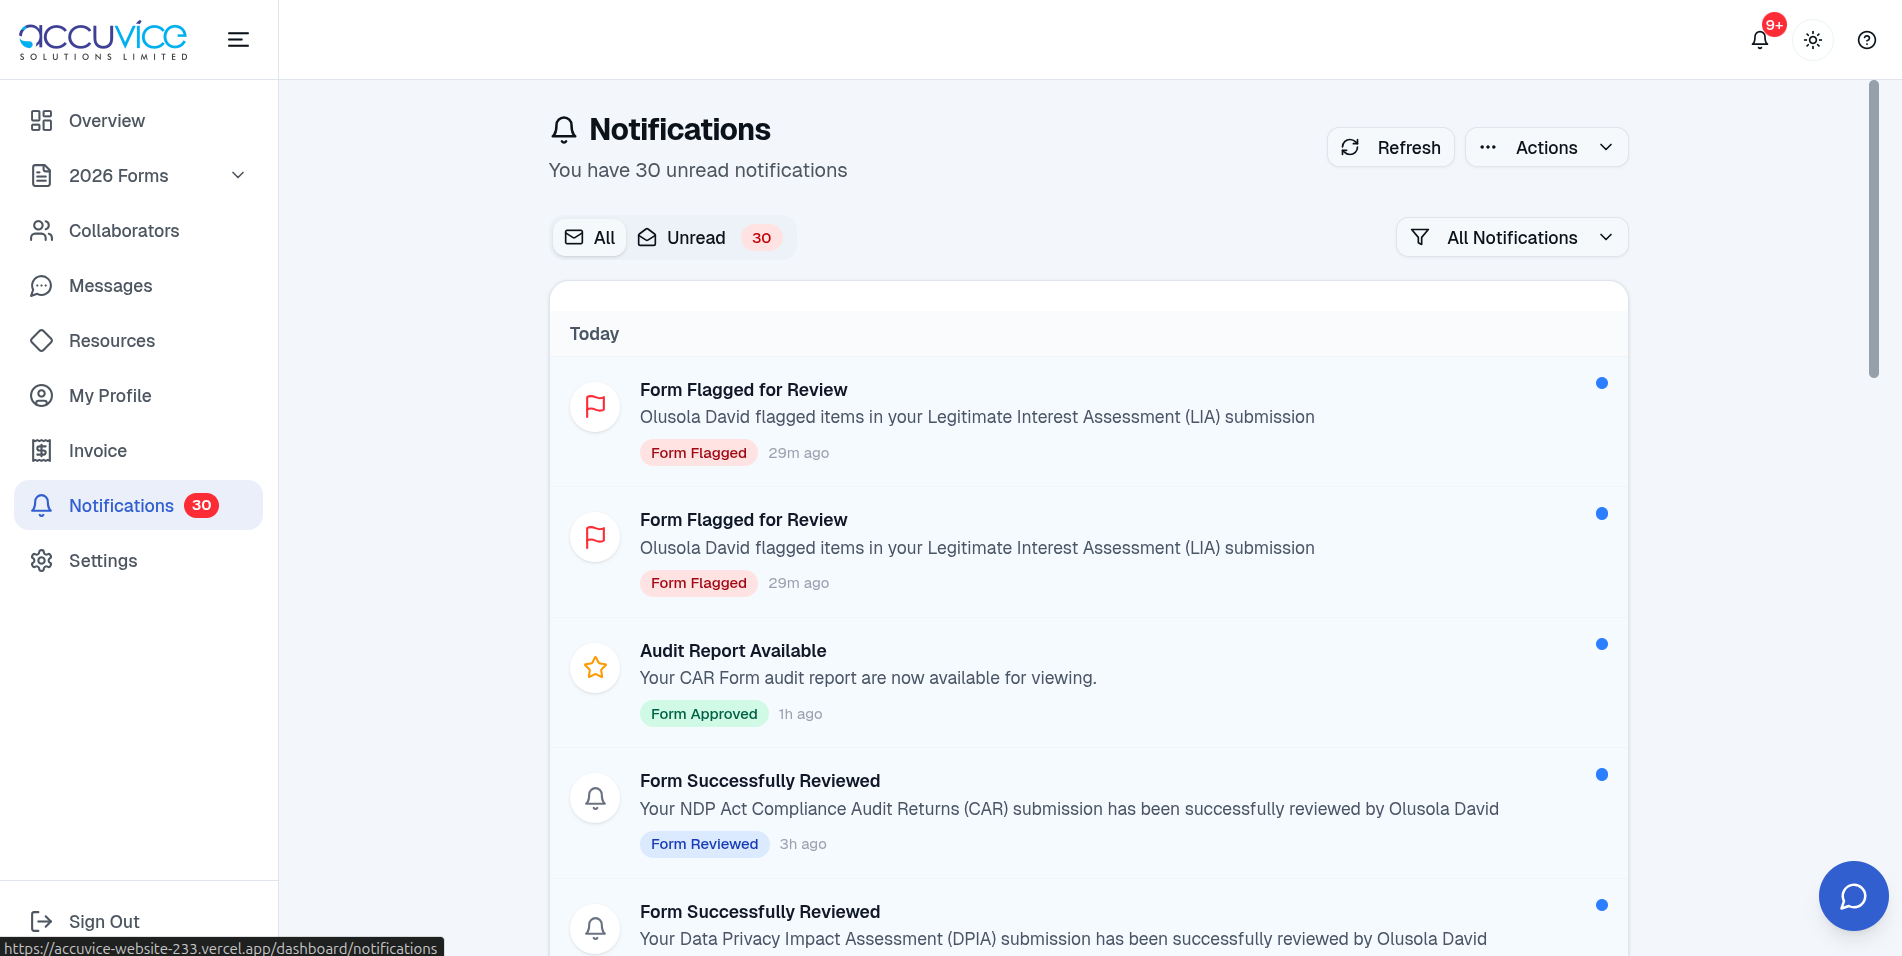Select the All notifications tab
This screenshot has height=956, width=1902.
click(x=590, y=238)
